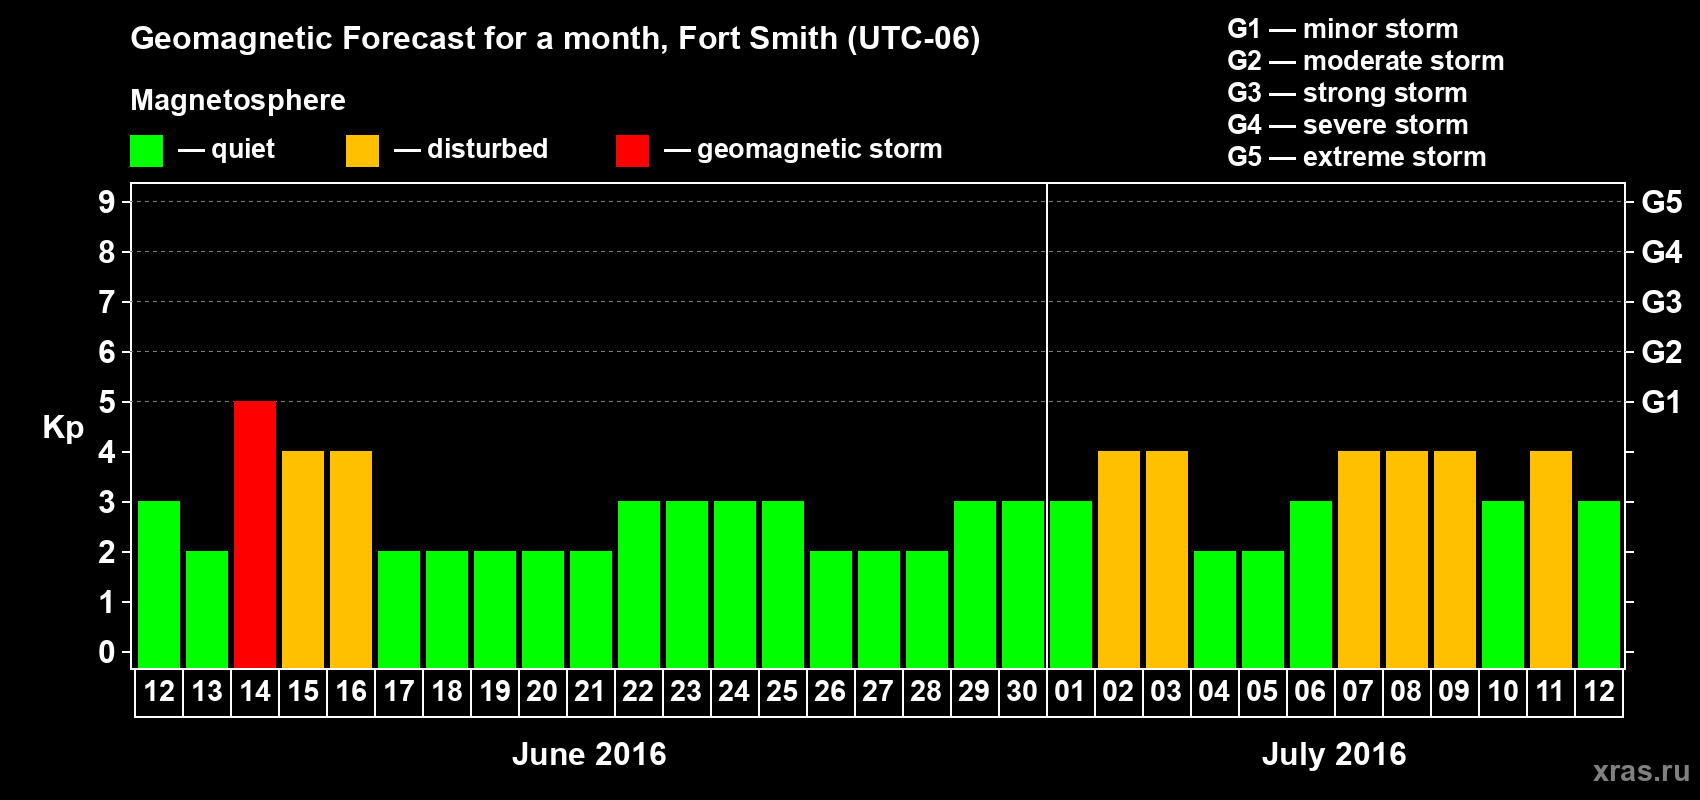Click the green bar for June 30
1700x800 pixels.
pyautogui.click(x=1023, y=585)
